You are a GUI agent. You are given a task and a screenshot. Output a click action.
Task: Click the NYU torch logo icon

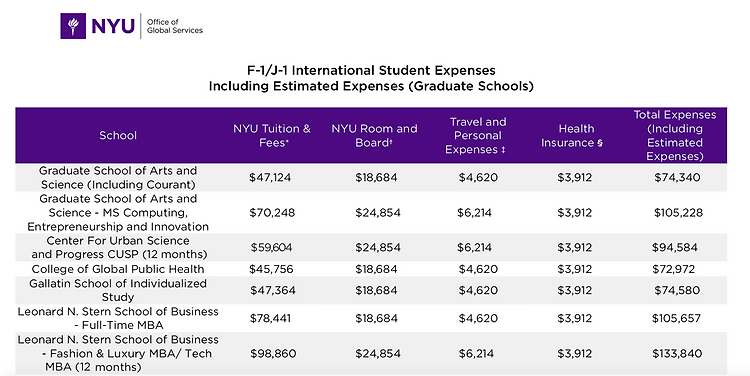tap(73, 26)
